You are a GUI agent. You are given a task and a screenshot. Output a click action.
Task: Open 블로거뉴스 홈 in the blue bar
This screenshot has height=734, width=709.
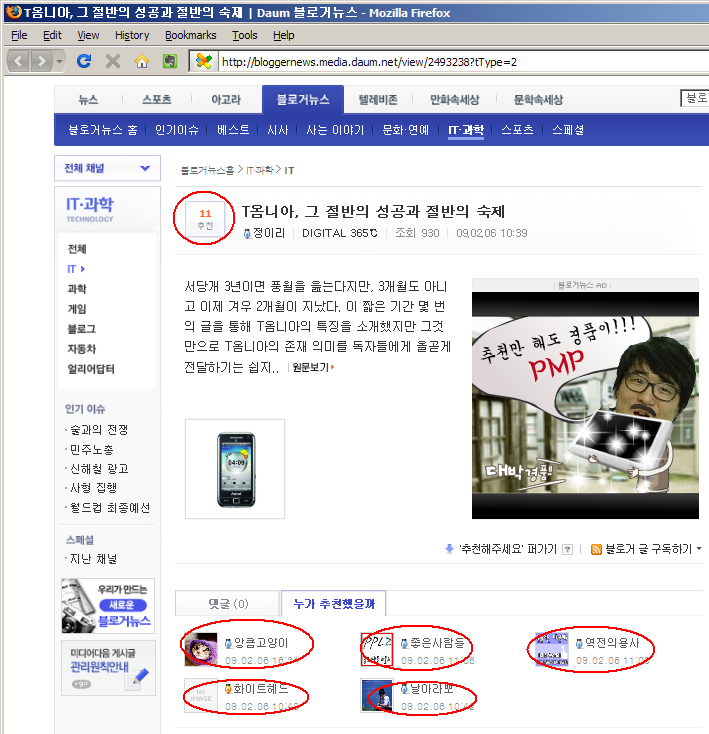(103, 130)
